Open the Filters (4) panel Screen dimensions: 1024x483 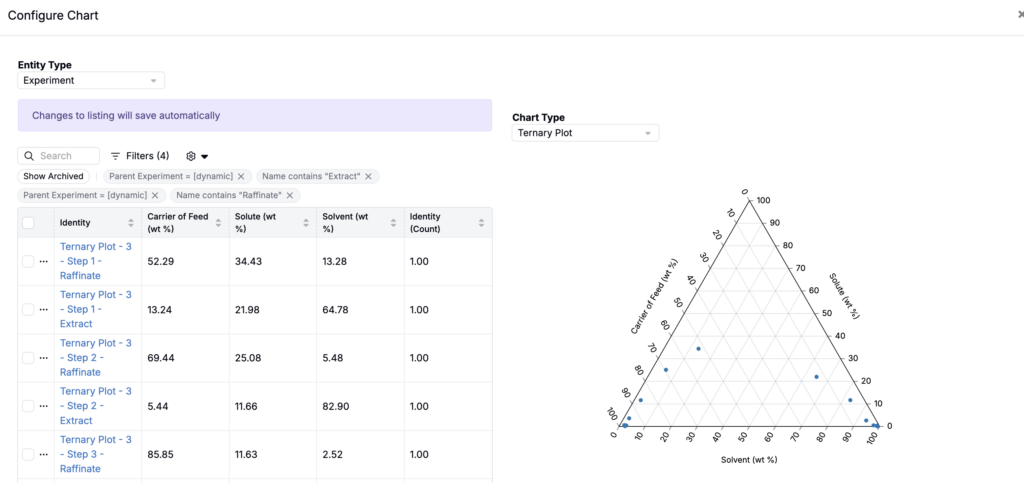coord(140,156)
